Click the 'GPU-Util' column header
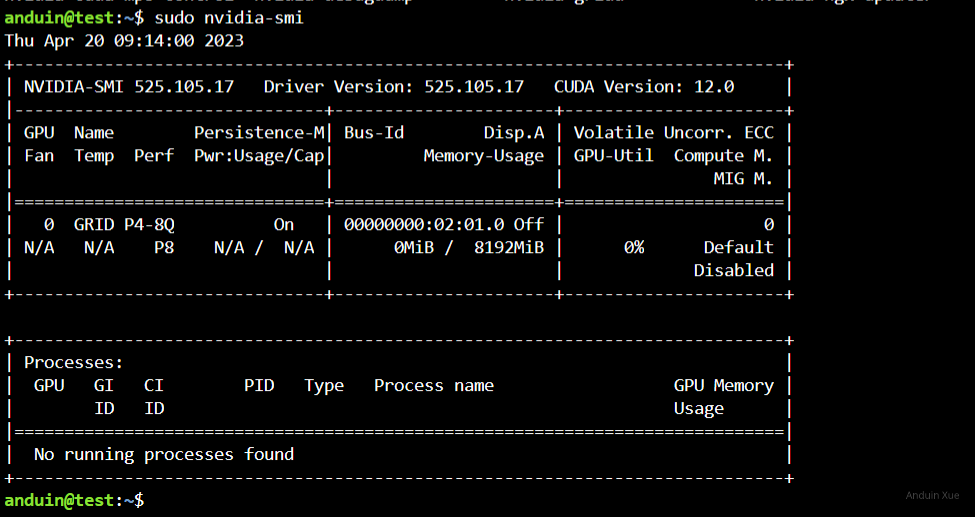Image resolution: width=975 pixels, height=517 pixels. [613, 156]
